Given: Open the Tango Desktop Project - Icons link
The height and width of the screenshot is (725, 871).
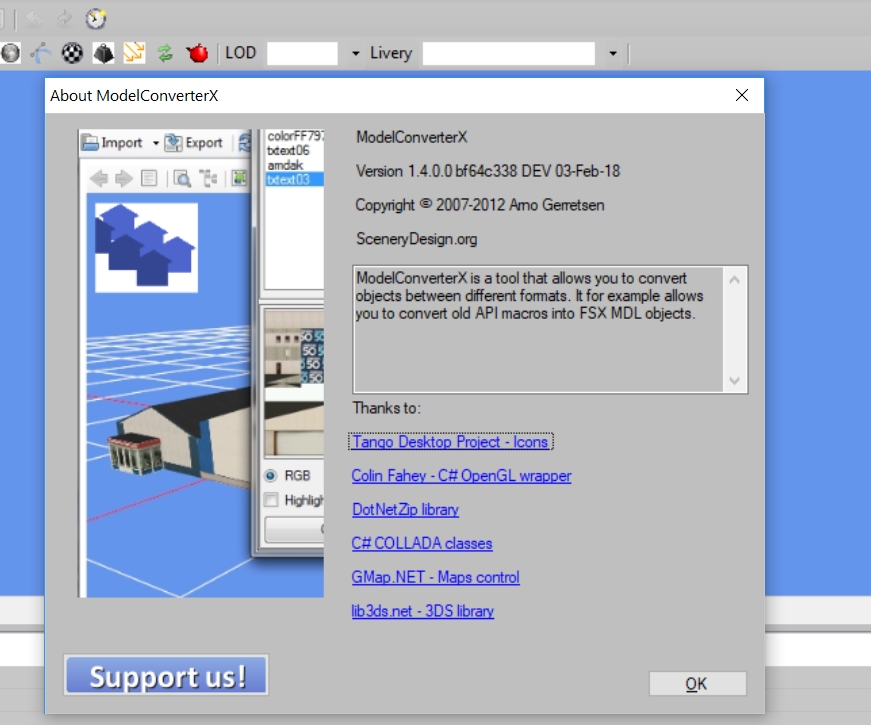Looking at the screenshot, I should click(450, 442).
